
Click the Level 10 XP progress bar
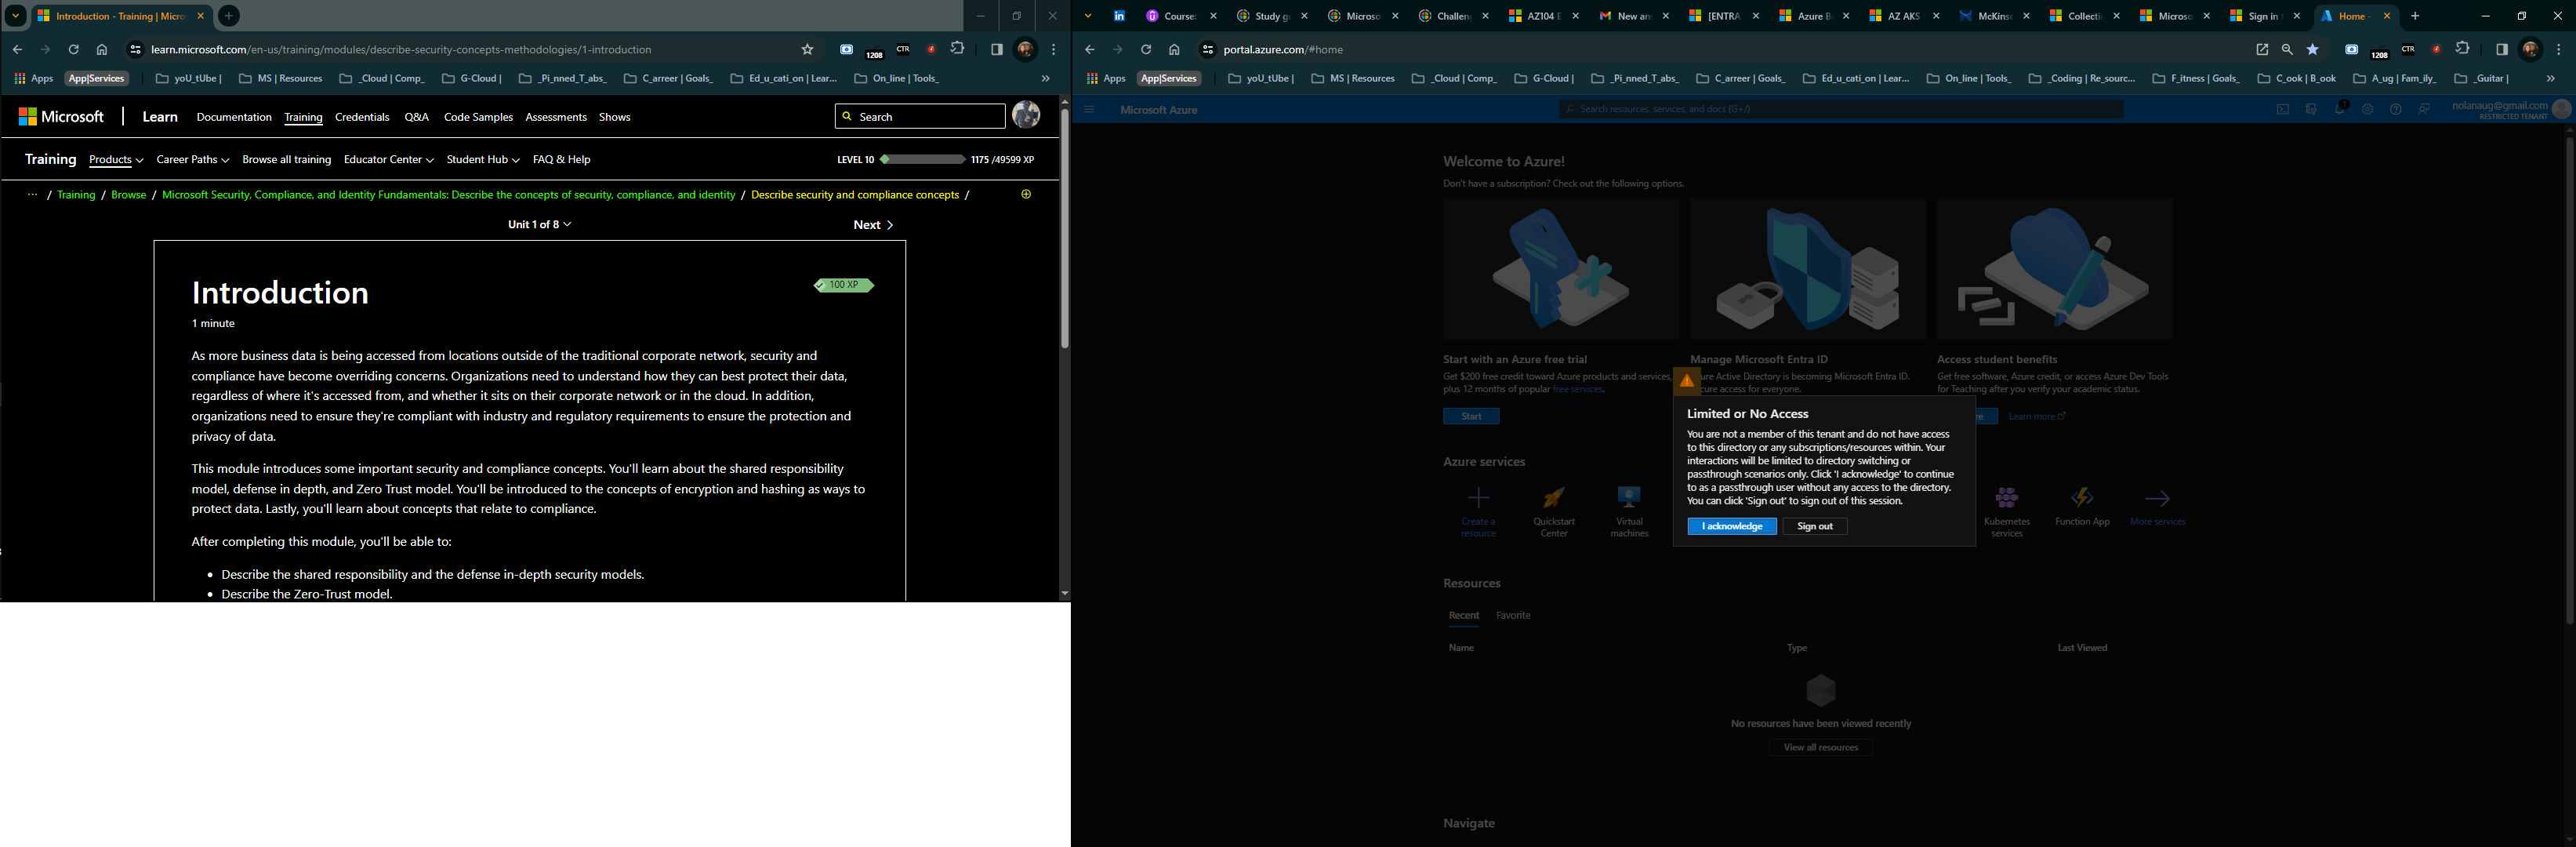[x=922, y=160]
